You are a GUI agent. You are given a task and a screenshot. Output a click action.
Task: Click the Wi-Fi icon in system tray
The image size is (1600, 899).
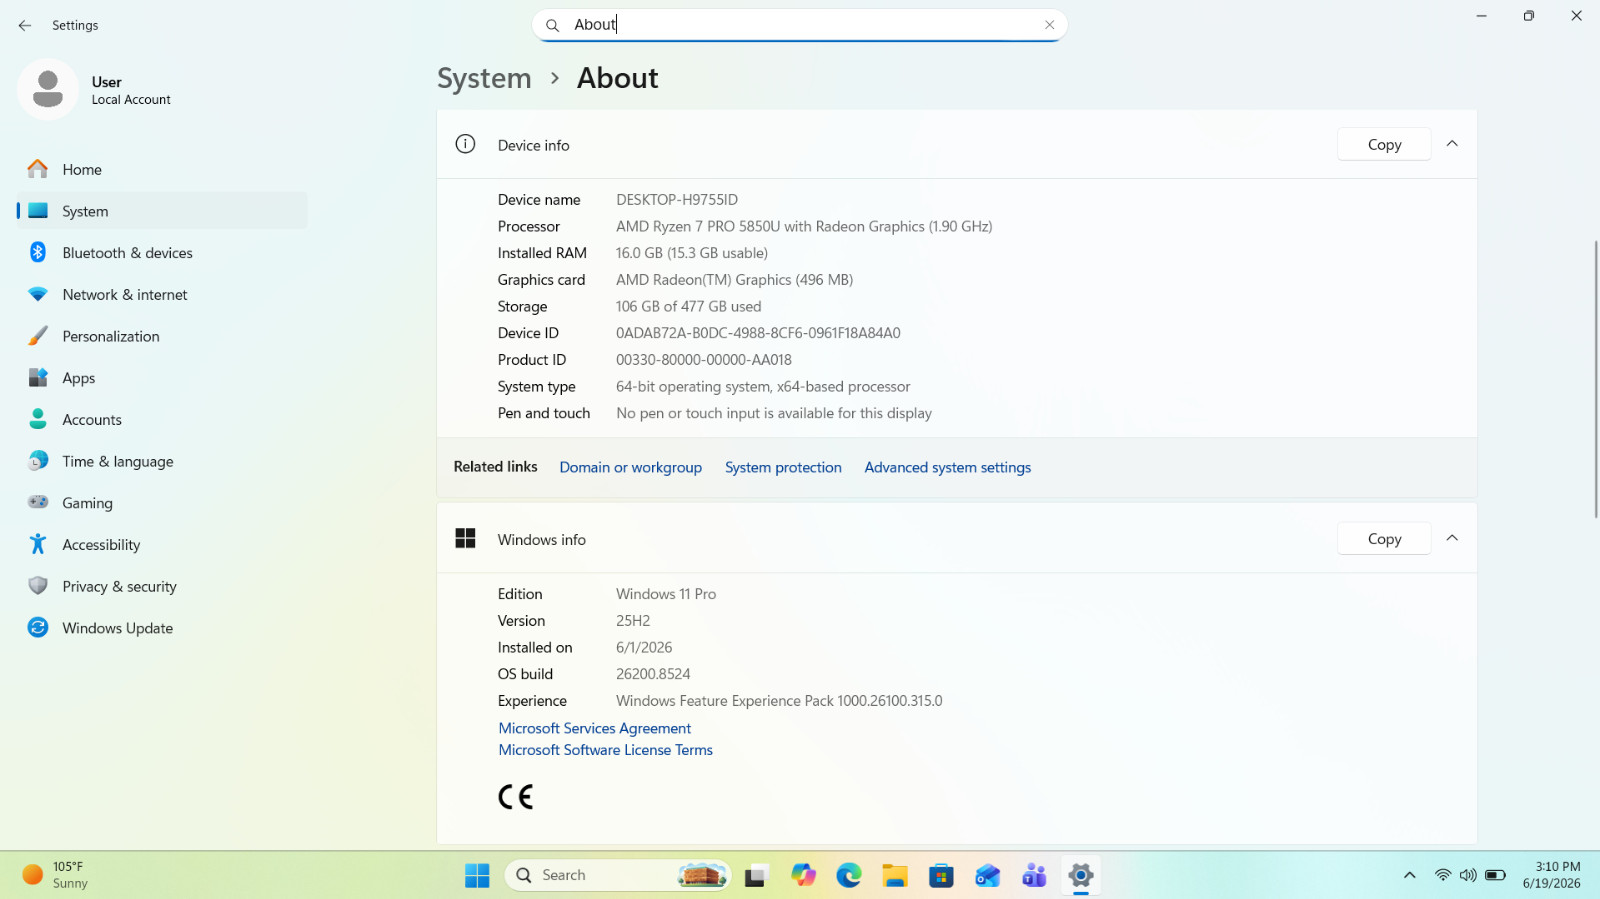(x=1442, y=875)
